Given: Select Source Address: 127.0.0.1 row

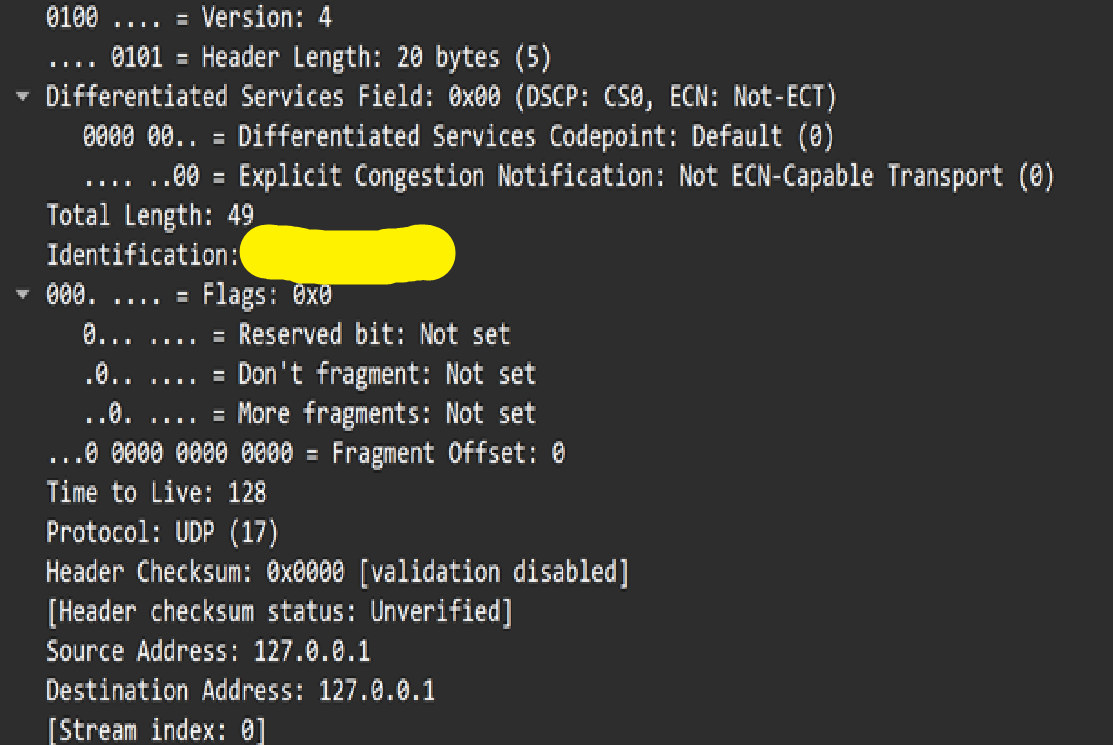Looking at the screenshot, I should coord(208,651).
